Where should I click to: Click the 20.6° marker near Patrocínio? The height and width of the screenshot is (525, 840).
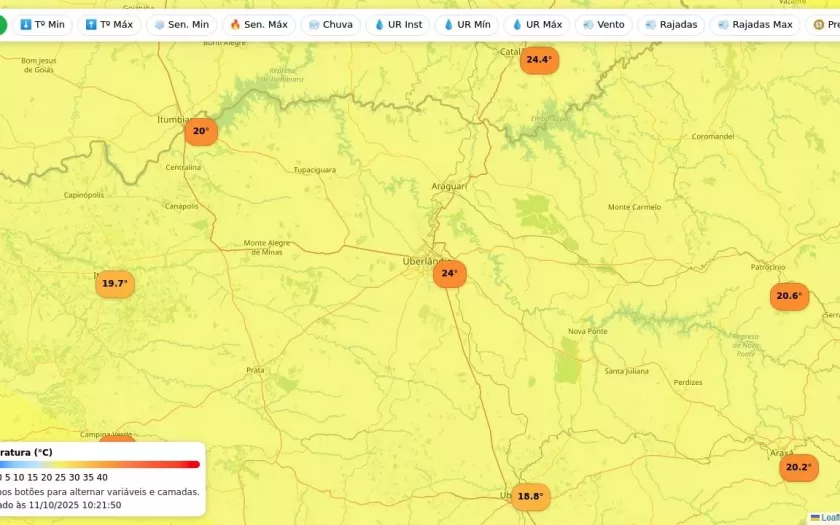click(x=789, y=296)
